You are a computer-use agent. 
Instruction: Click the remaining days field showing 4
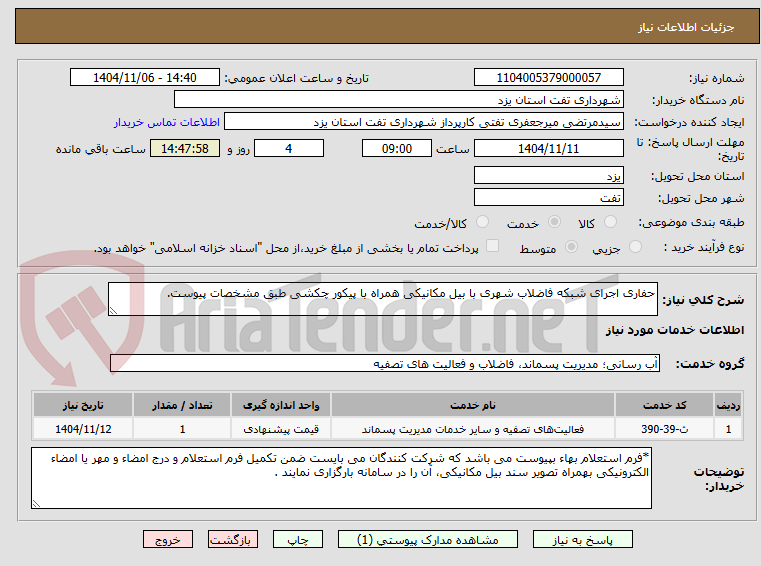pyautogui.click(x=289, y=148)
